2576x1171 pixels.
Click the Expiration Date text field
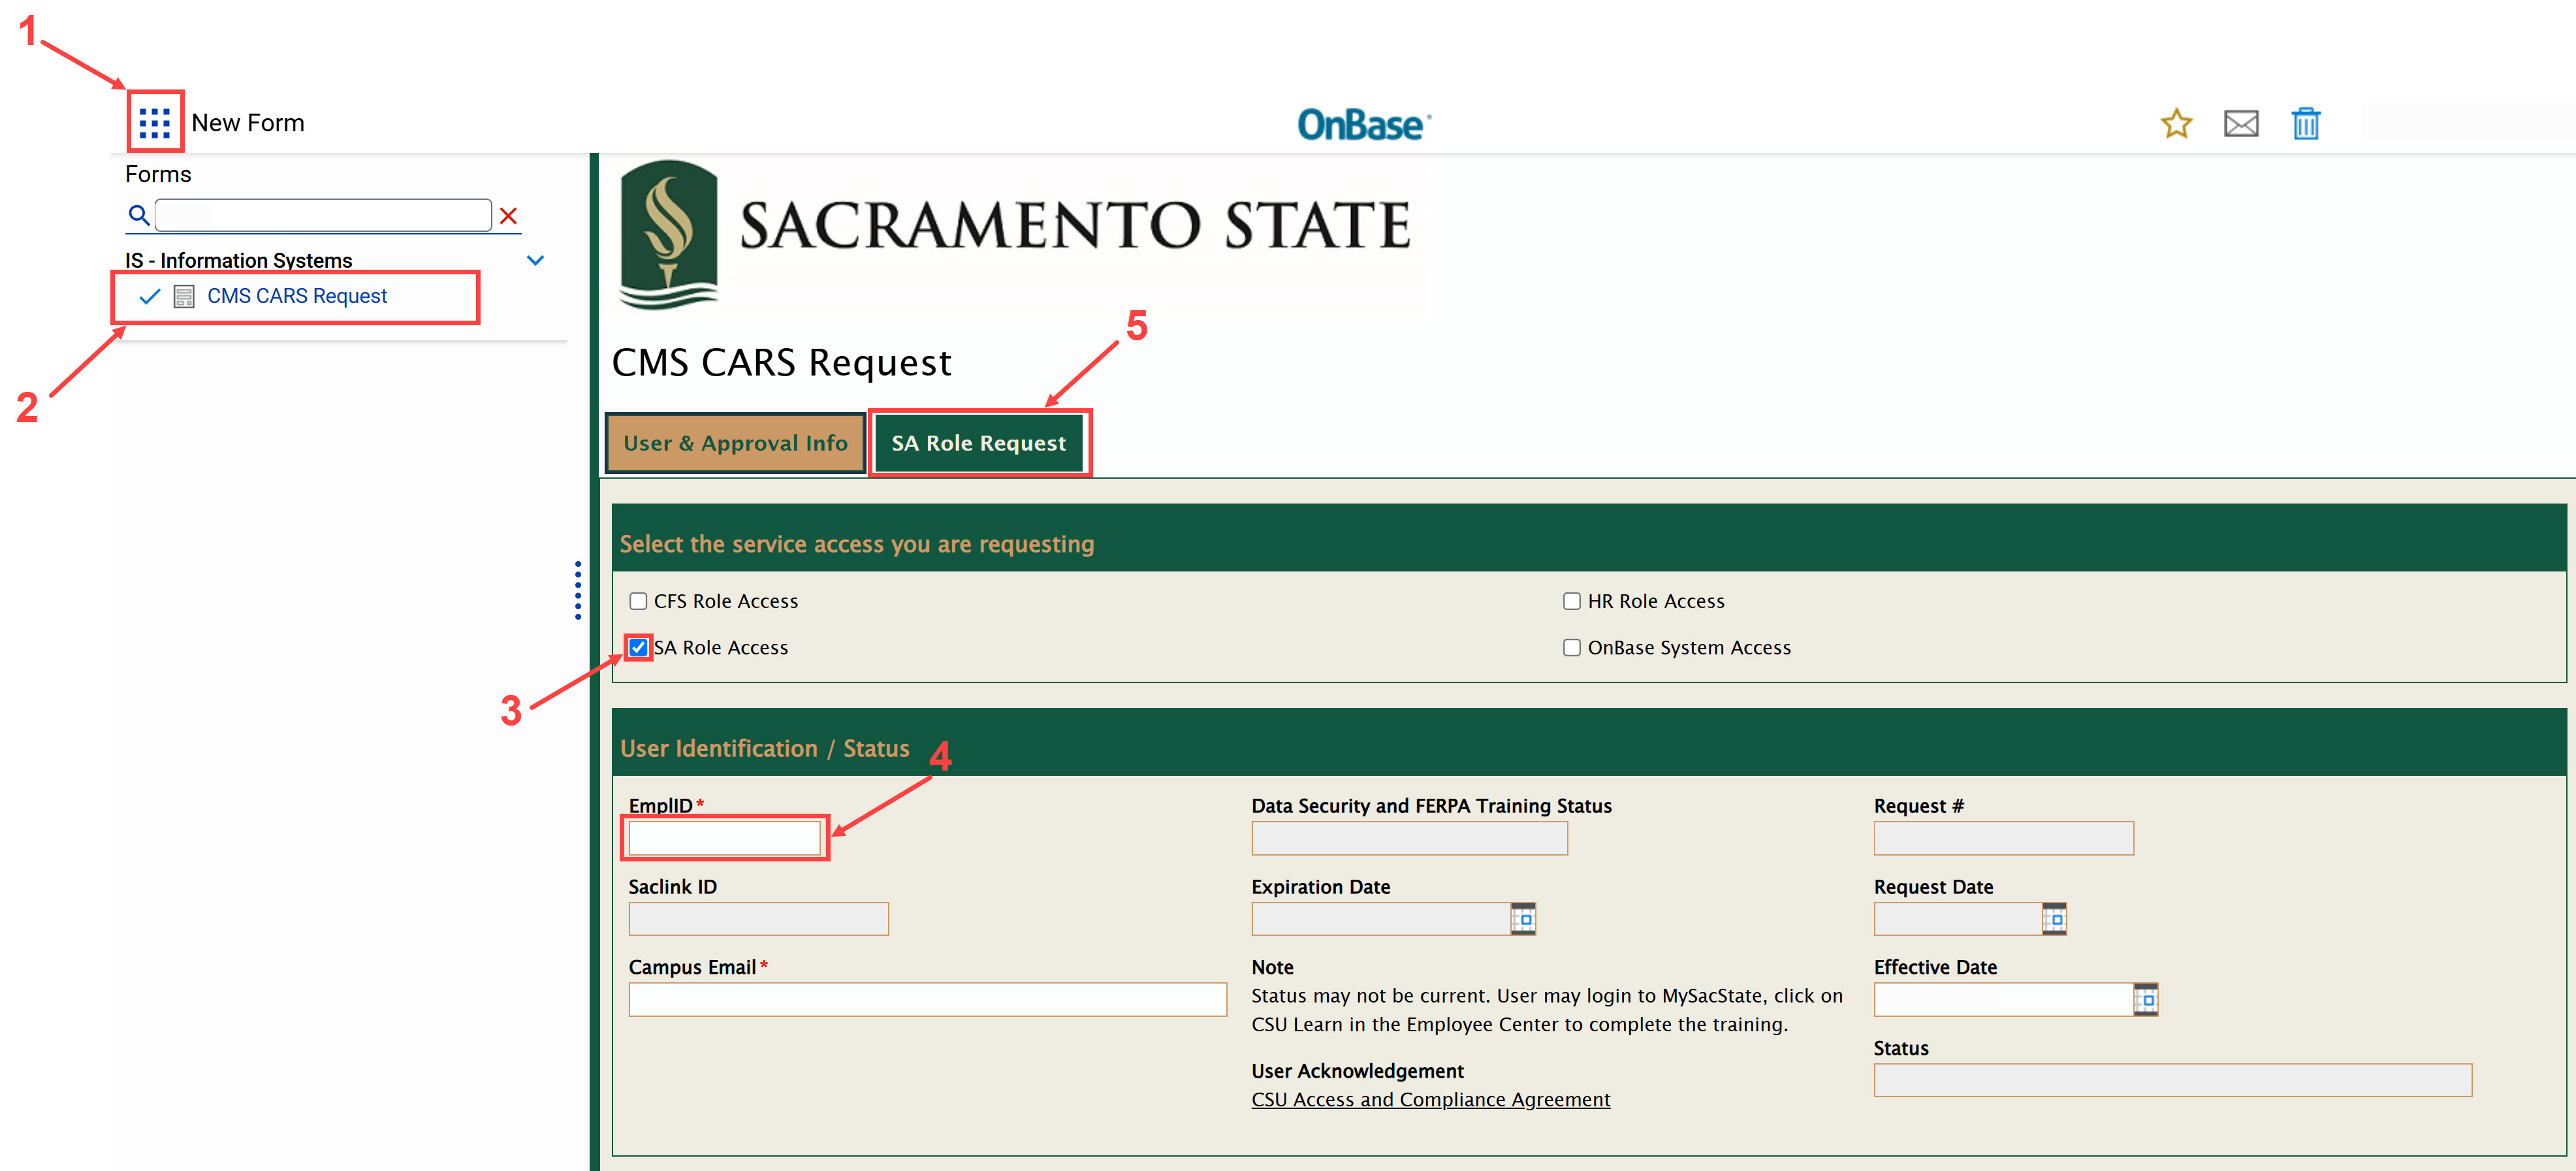(x=1380, y=919)
